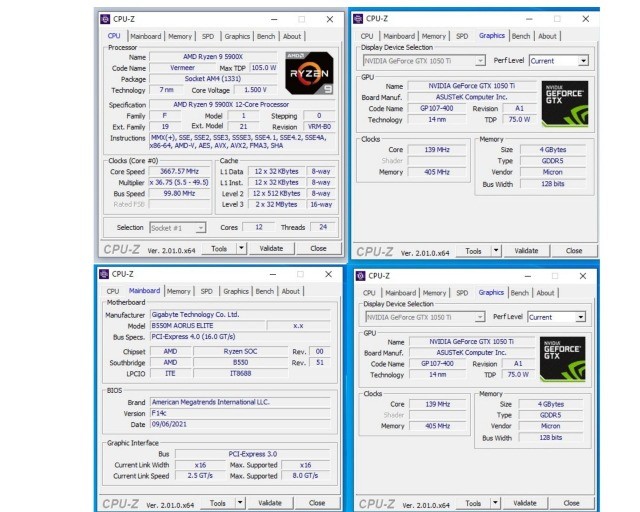
Task: Open the Graphics tab in the CPU window
Action: (x=237, y=36)
